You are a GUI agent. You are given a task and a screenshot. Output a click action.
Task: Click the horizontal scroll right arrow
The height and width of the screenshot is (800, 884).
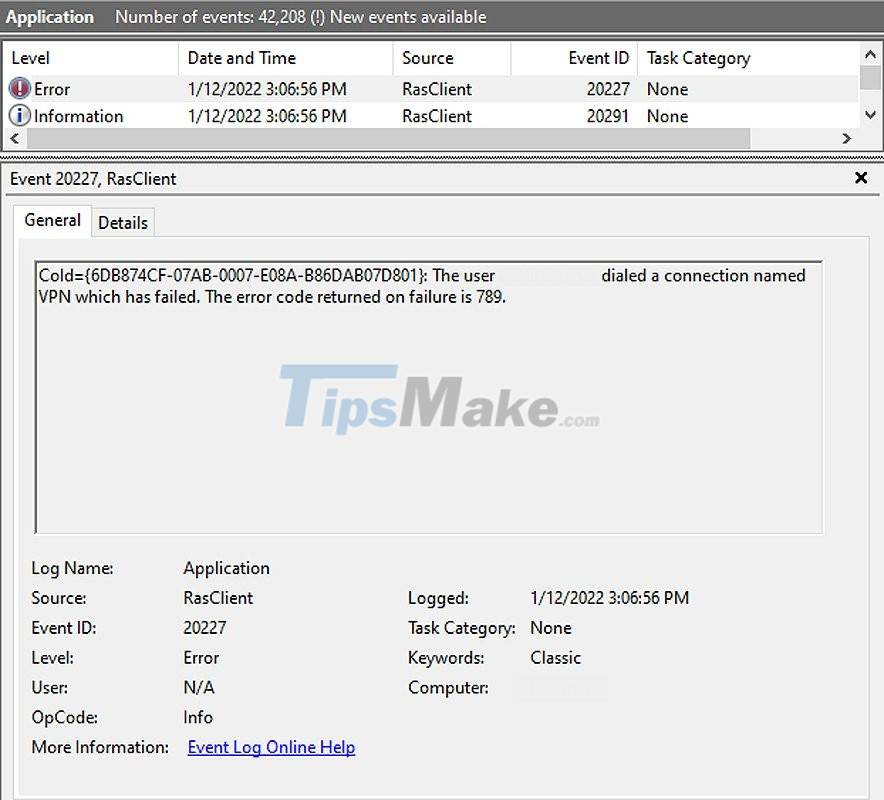pos(846,138)
